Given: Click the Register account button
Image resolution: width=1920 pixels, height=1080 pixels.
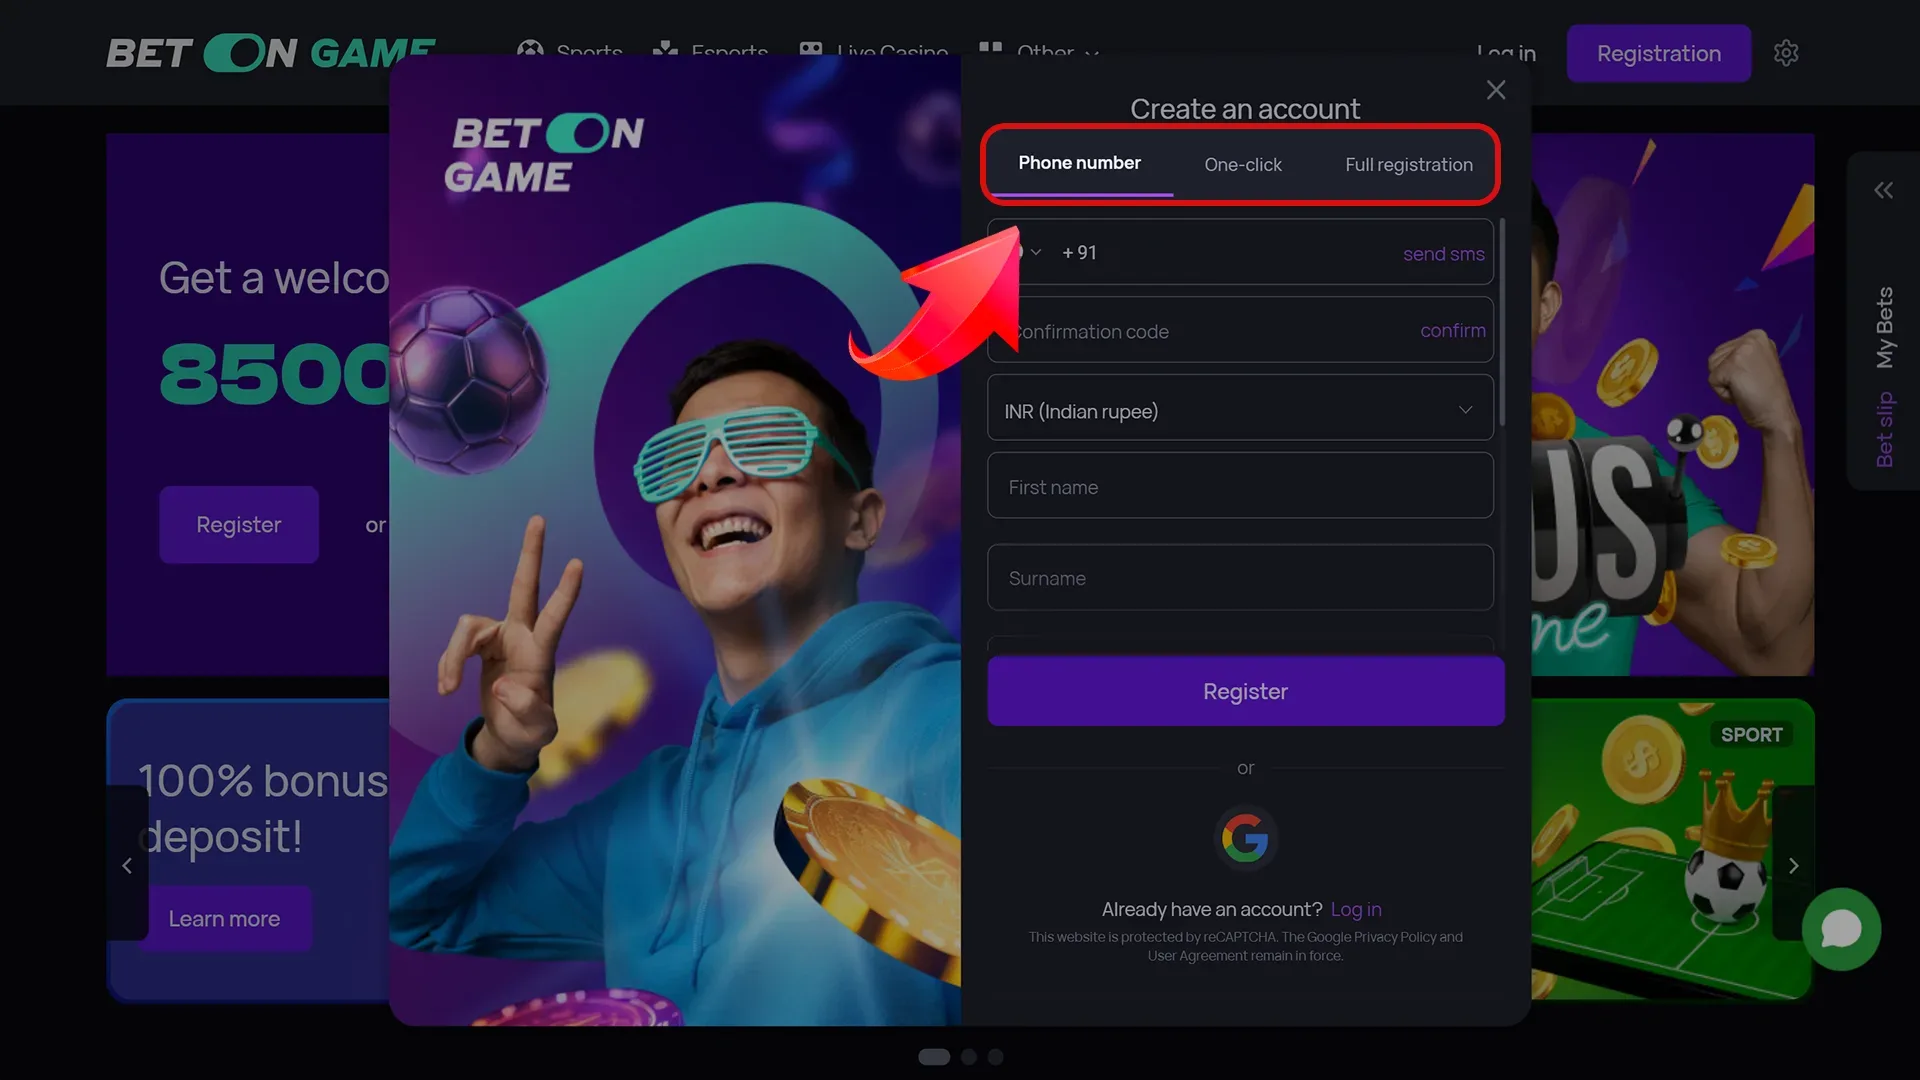Looking at the screenshot, I should 1245,691.
